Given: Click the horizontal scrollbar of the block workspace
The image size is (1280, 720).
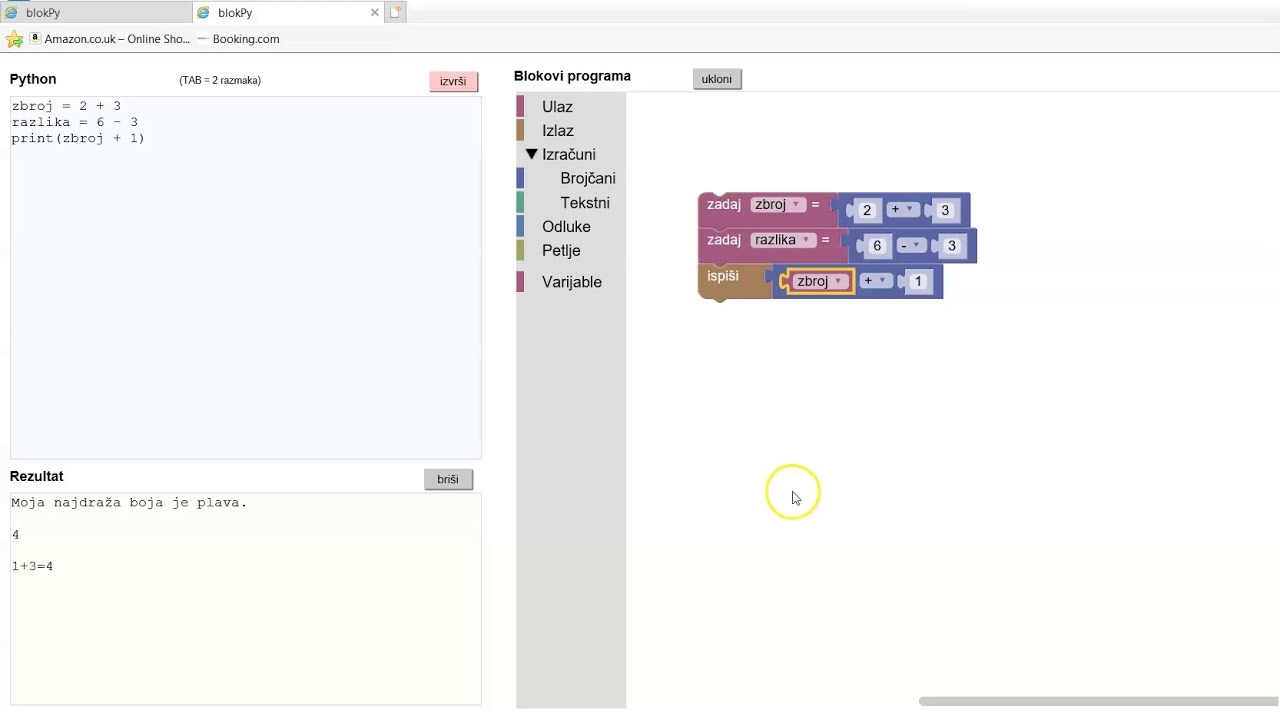Looking at the screenshot, I should click(x=1098, y=702).
